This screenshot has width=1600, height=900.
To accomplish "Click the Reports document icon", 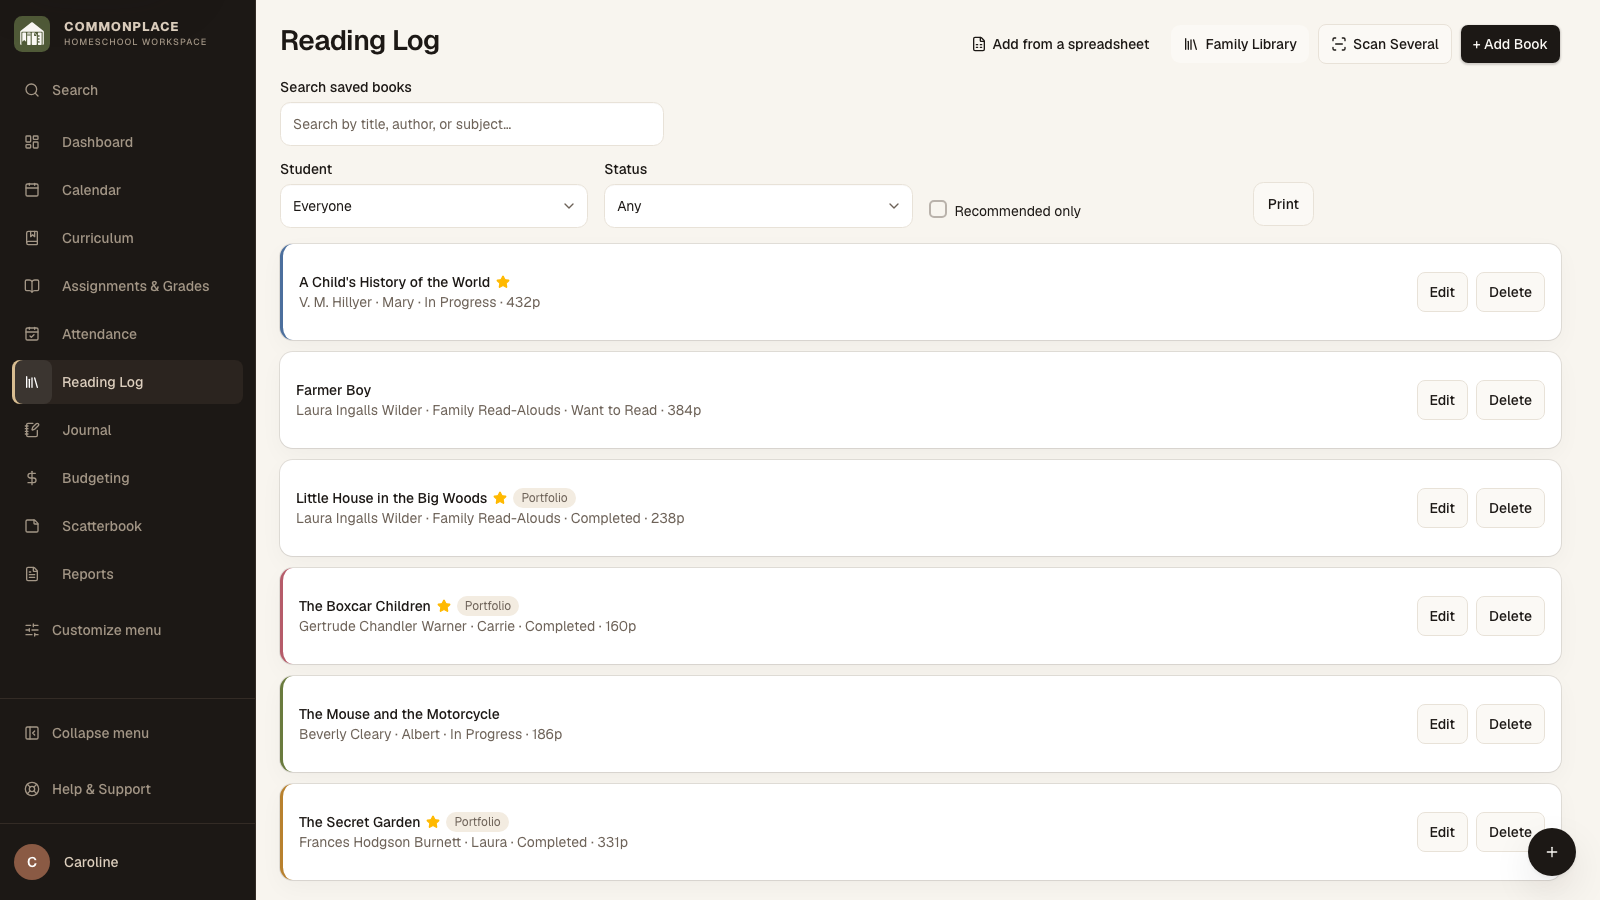I will pos(32,574).
